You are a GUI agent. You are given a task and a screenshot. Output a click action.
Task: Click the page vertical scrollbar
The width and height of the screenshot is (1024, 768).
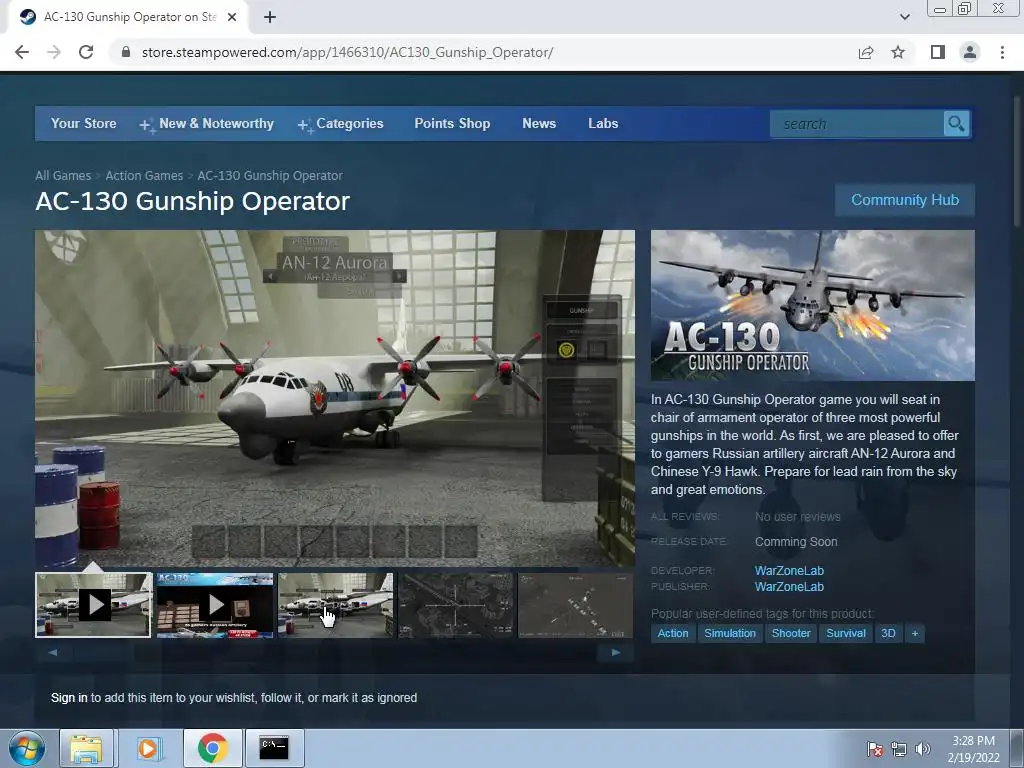(1017, 162)
